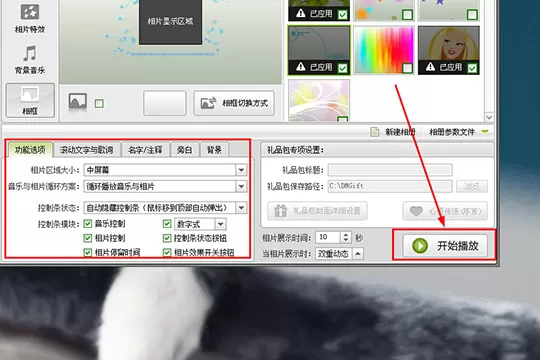Click the 相片展示时间 spinner arrows
The width and height of the screenshot is (540, 360).
(x=346, y=237)
